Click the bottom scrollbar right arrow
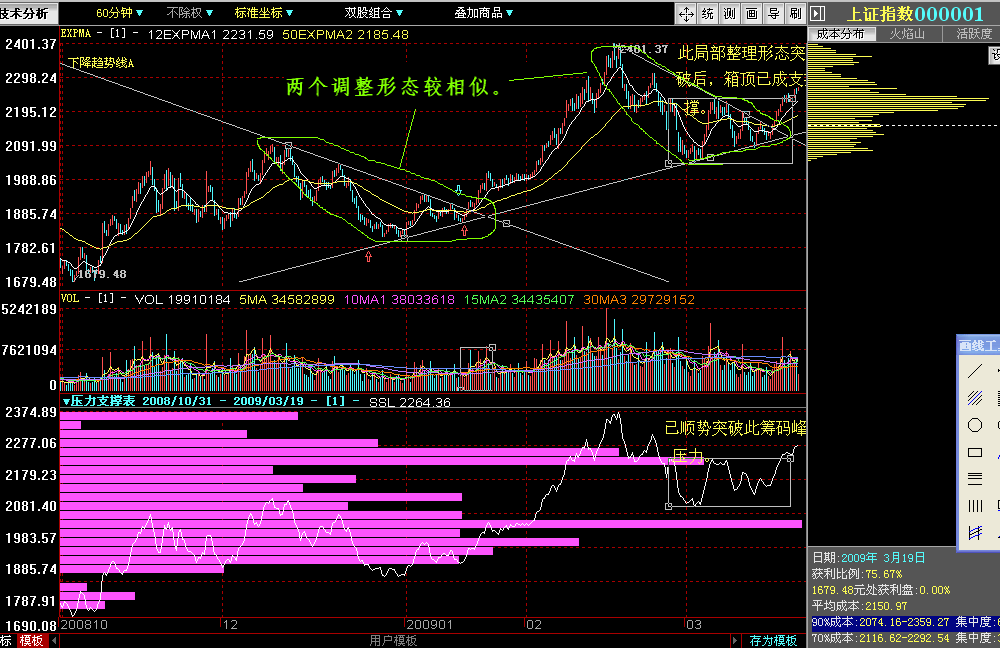Screen dimensions: 1000x648 tap(735, 641)
